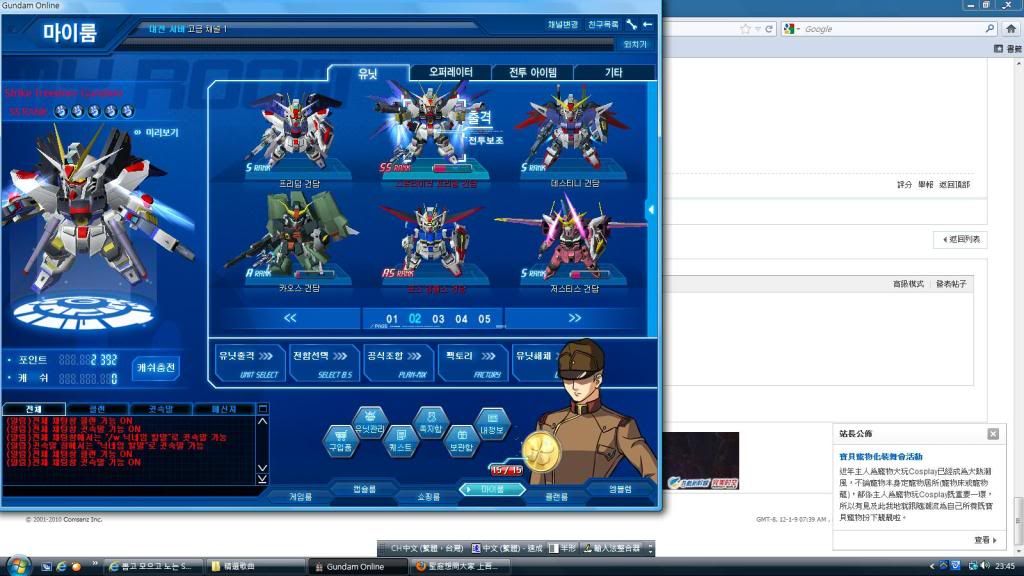This screenshot has width=1024, height=576.
Task: Click the 특치함 medal hexagon icon
Action: coord(429,421)
